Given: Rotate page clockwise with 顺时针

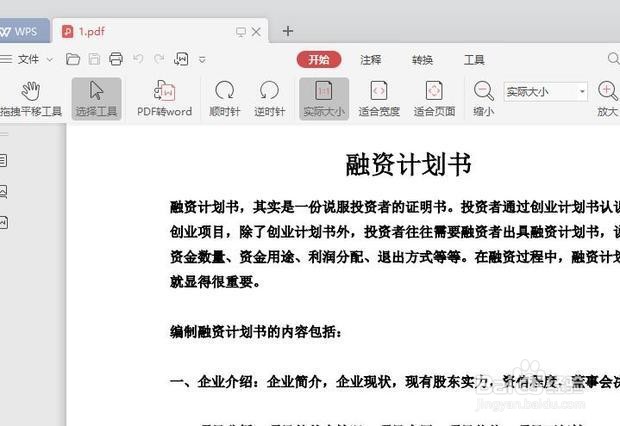Looking at the screenshot, I should click(x=225, y=99).
